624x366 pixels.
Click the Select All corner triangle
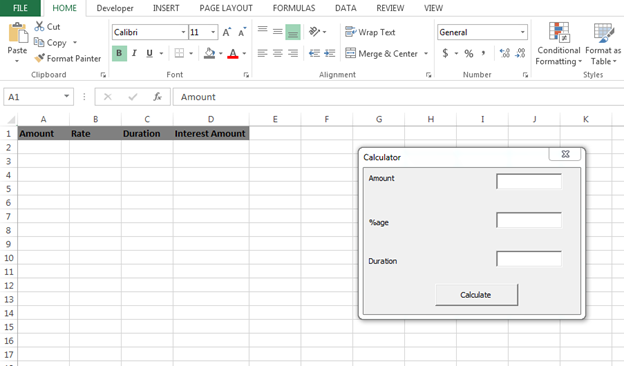point(11,119)
